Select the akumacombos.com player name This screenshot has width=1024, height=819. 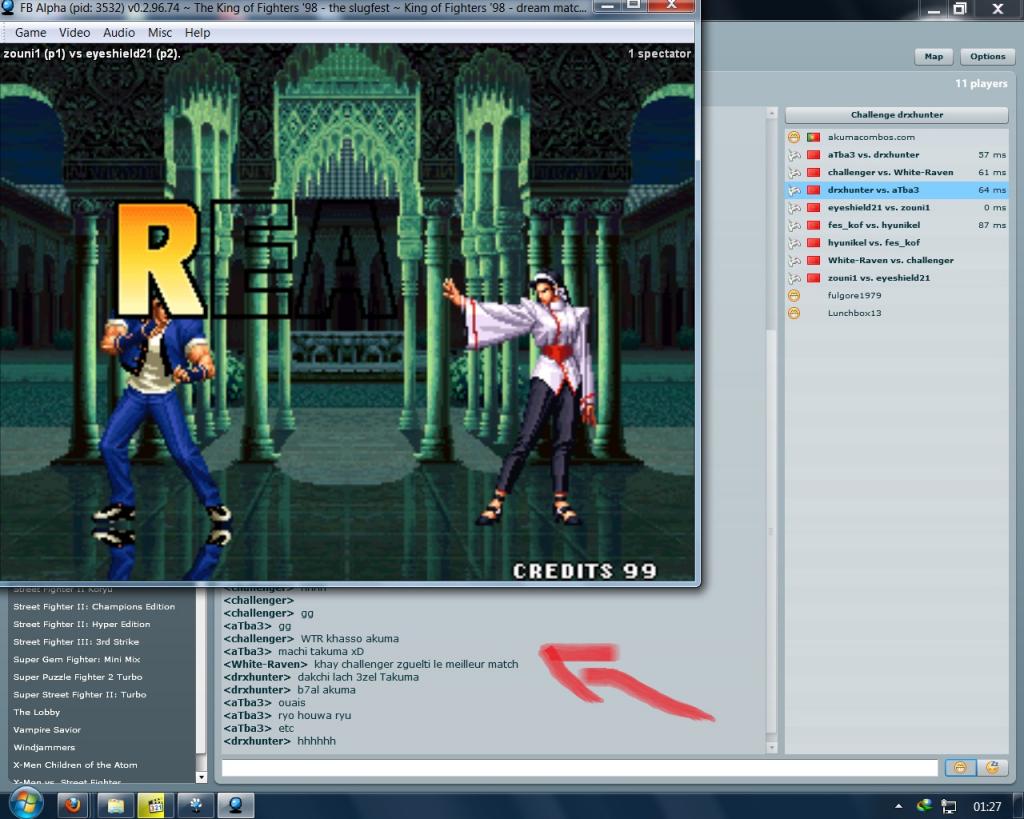[871, 137]
